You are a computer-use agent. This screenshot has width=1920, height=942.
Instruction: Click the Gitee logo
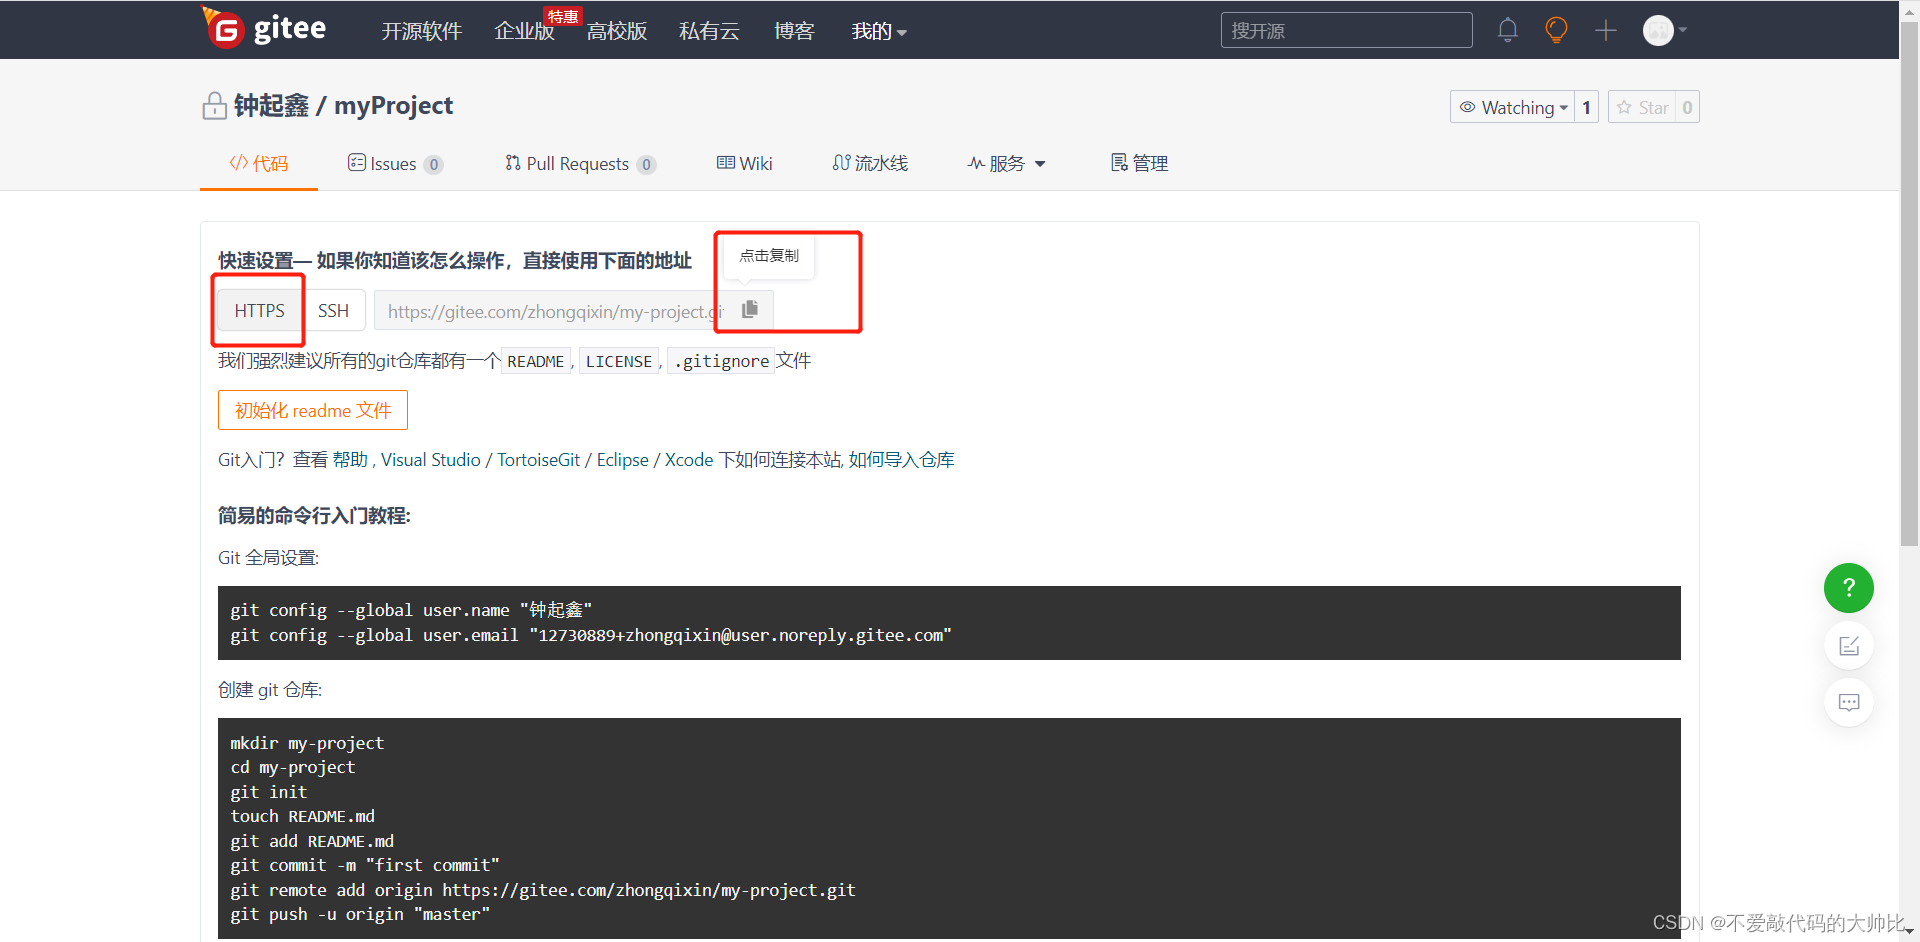(264, 29)
